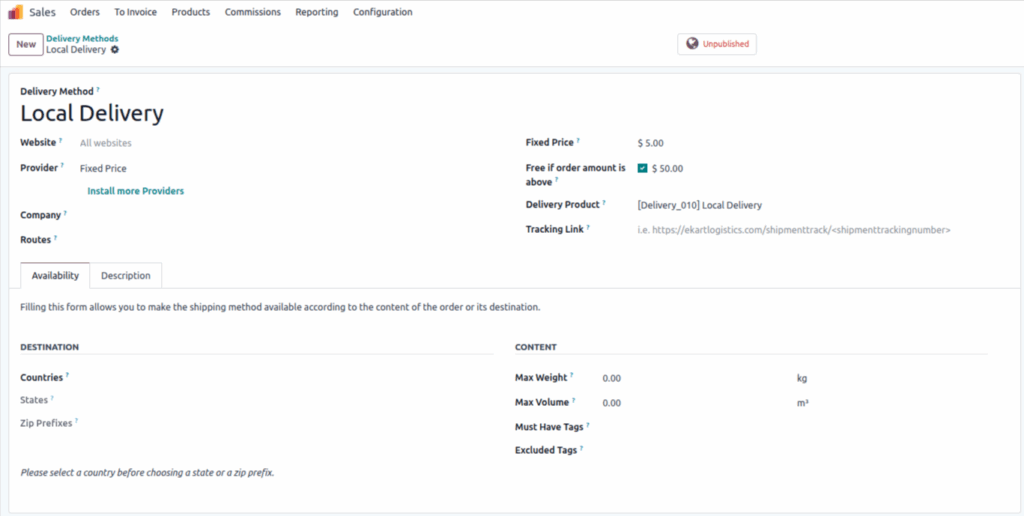Click the Sales app name
The width and height of the screenshot is (1024, 516).
pos(42,12)
